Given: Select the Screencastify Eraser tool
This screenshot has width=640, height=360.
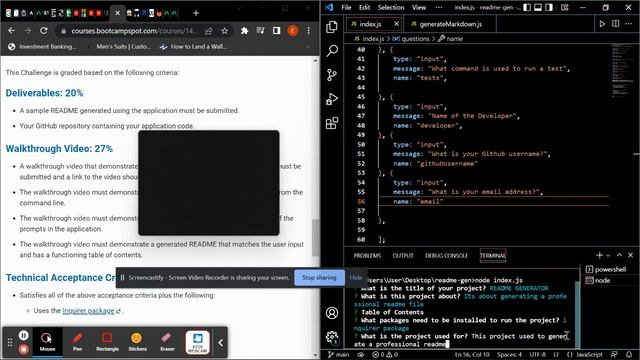Looking at the screenshot, I should click(167, 341).
